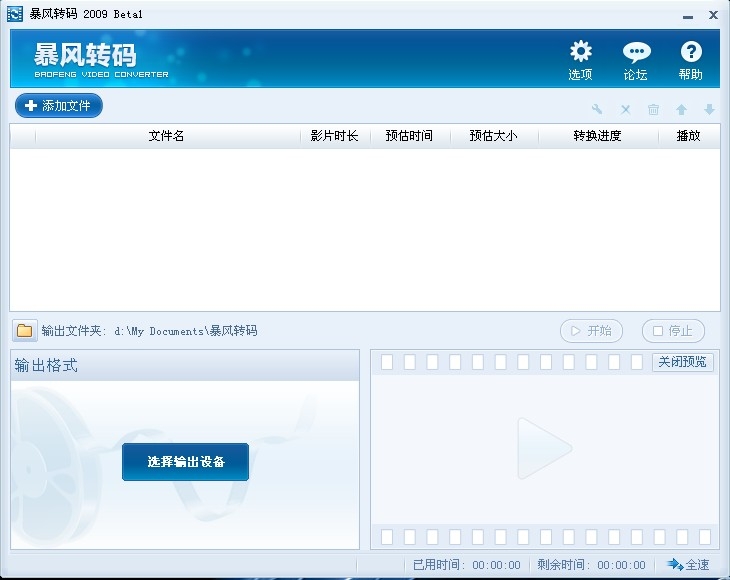Click the large play arrow in preview
Viewport: 730px width, 580px height.
pos(544,448)
